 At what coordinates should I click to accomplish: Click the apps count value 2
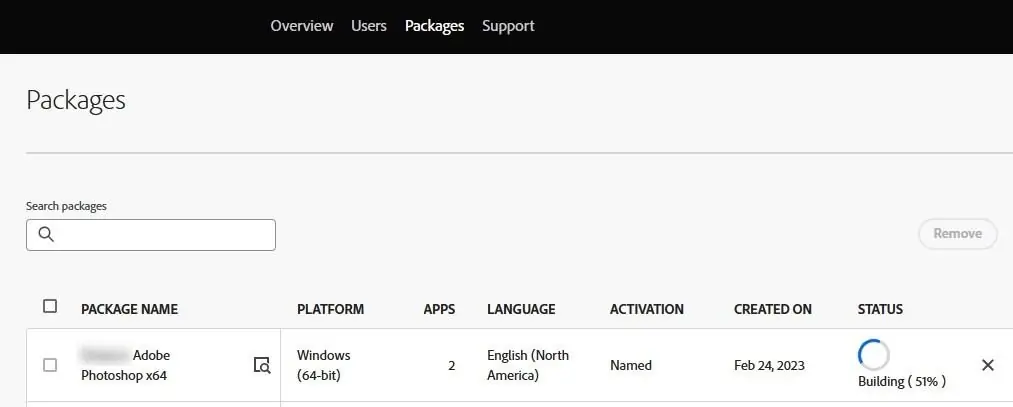[x=452, y=366]
